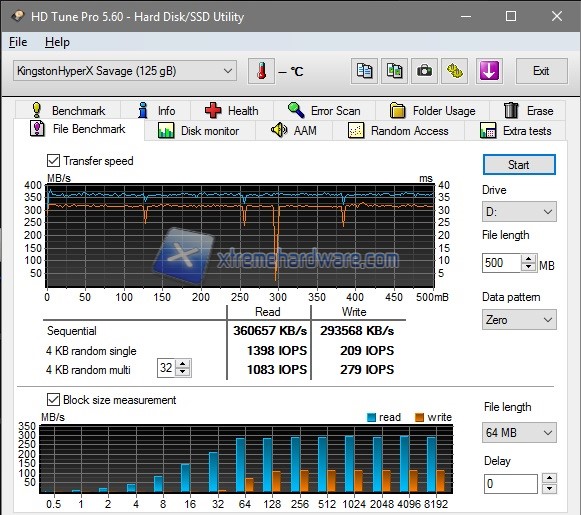Switch to the AAM tab
The image size is (581, 515).
[294, 131]
